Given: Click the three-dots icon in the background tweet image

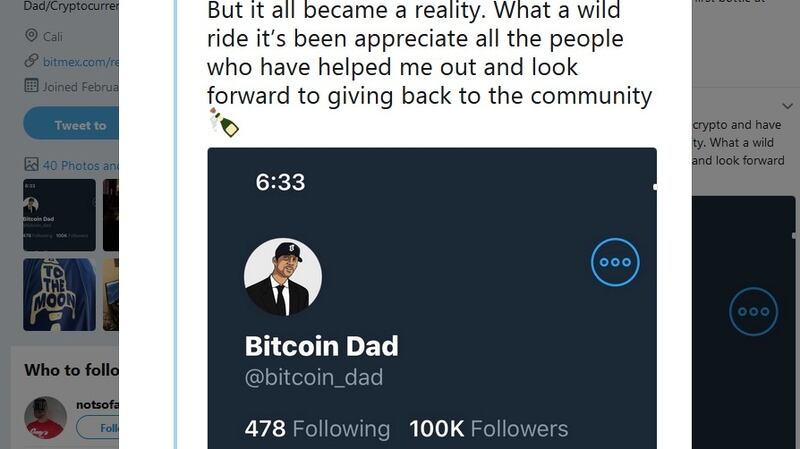Looking at the screenshot, I should pyautogui.click(x=754, y=312).
